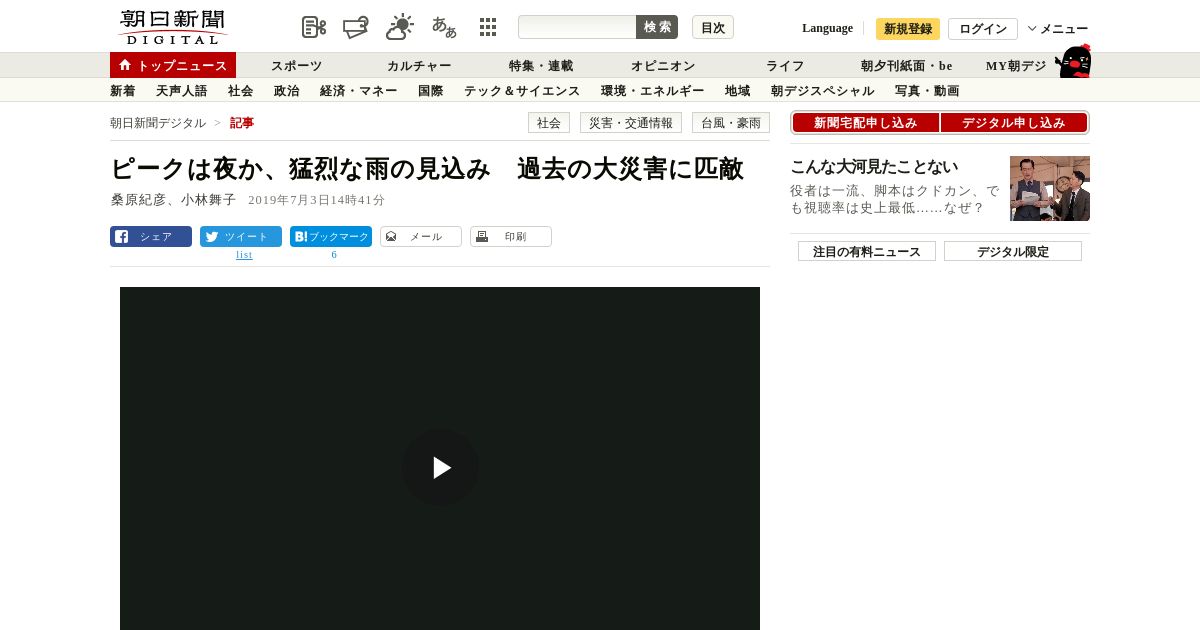The height and width of the screenshot is (630, 1200).
Task: Click the 検索 search button
Action: pos(657,27)
